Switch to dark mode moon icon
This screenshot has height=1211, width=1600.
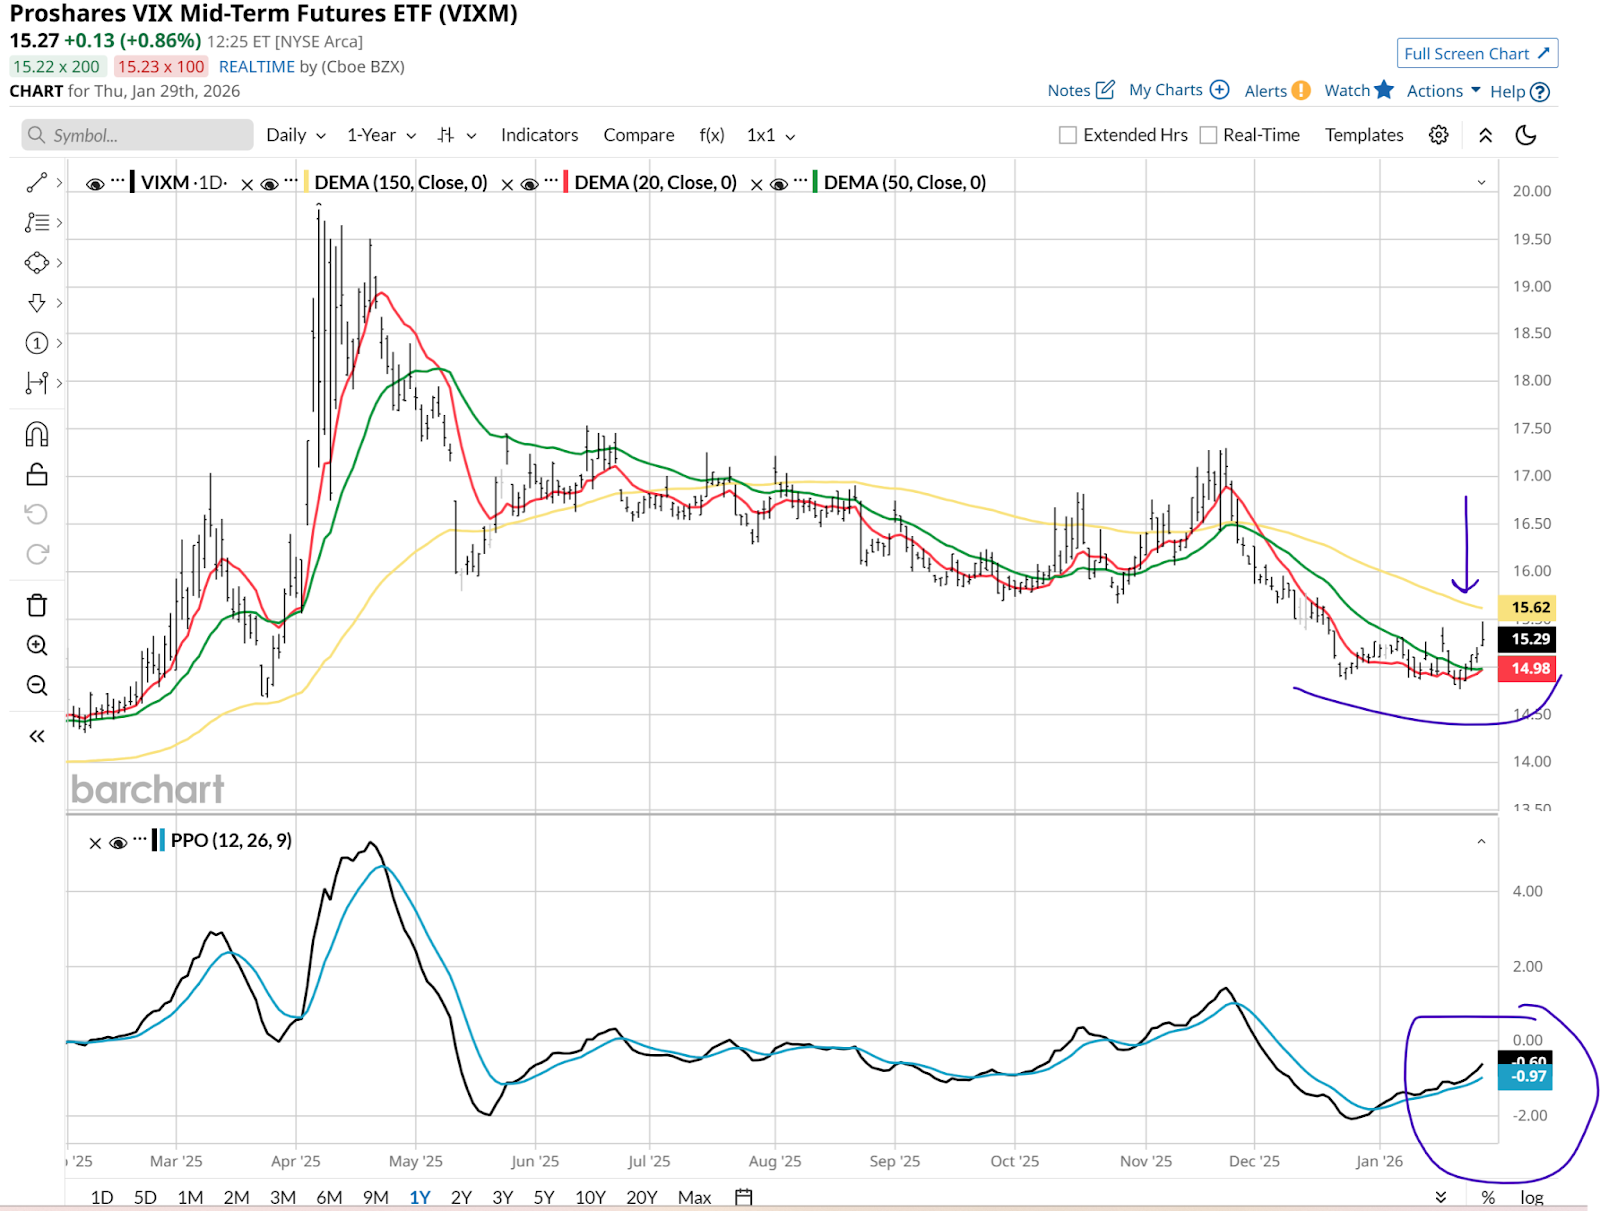pos(1526,135)
